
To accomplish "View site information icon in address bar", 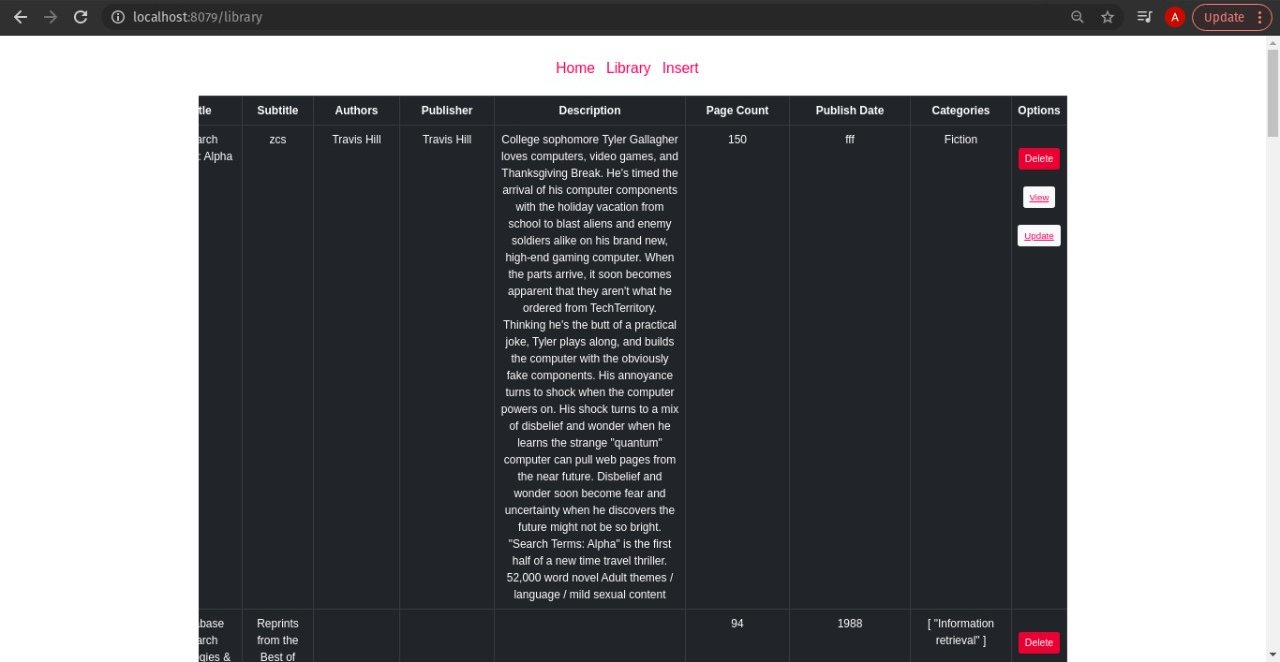I will pos(118,17).
